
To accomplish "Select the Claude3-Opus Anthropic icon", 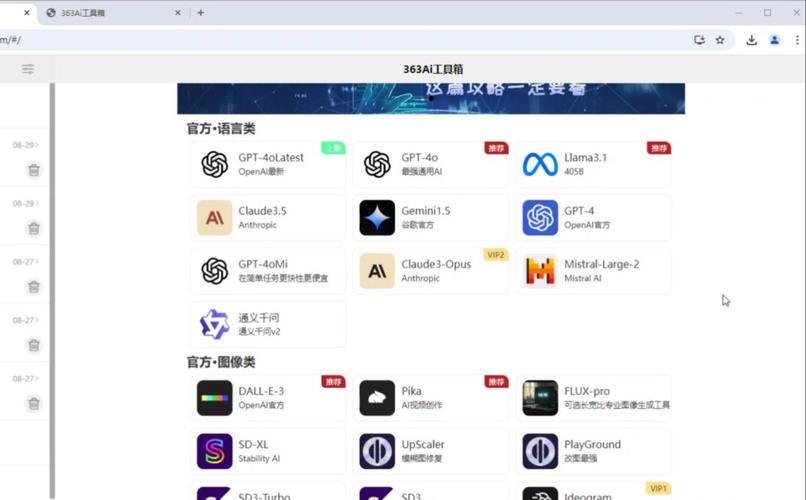I will (x=377, y=271).
